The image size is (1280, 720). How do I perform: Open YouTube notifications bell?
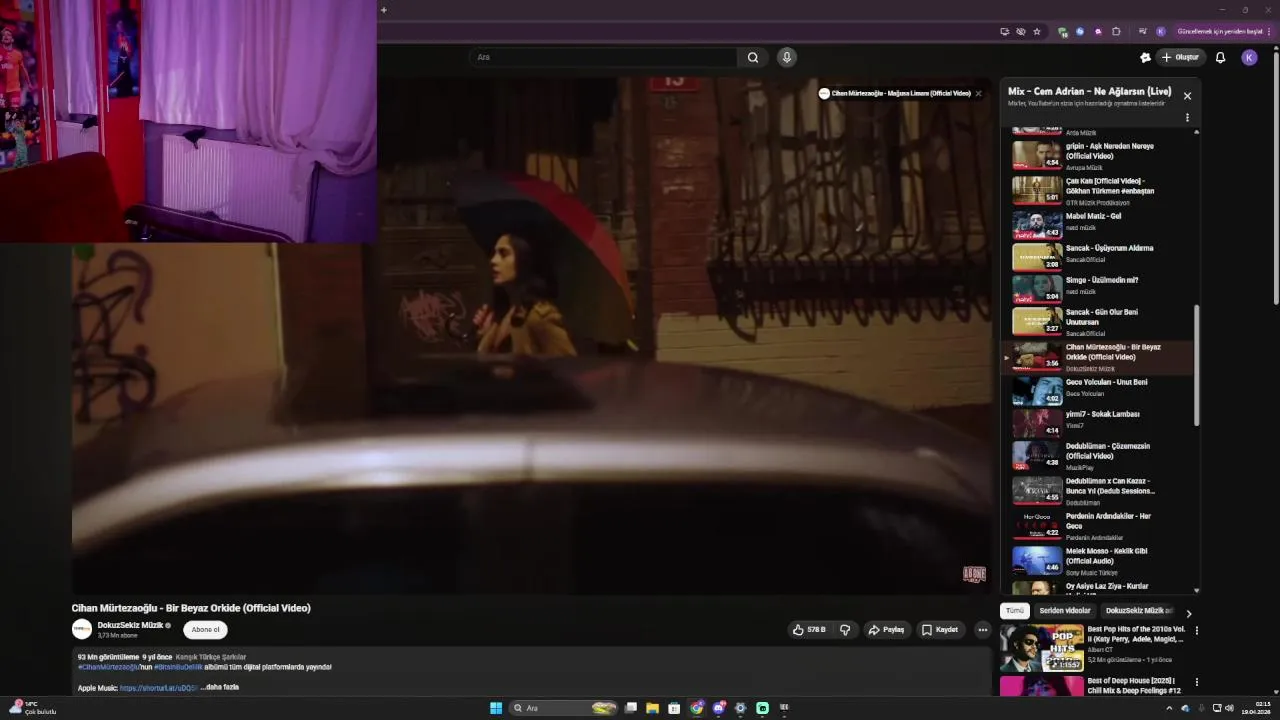tap(1220, 57)
